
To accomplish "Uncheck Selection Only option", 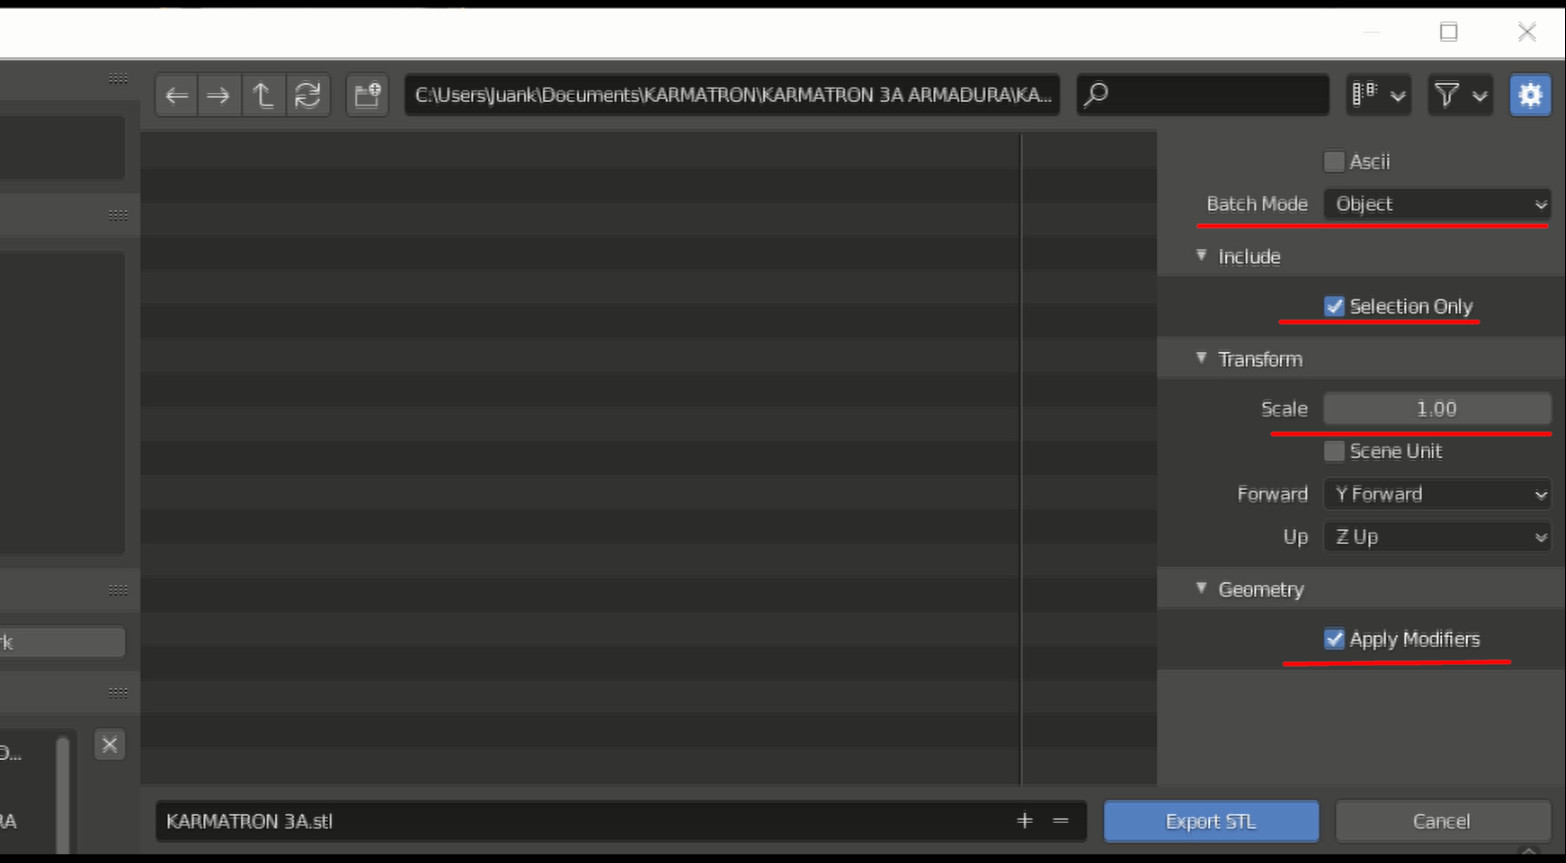I will [x=1334, y=307].
